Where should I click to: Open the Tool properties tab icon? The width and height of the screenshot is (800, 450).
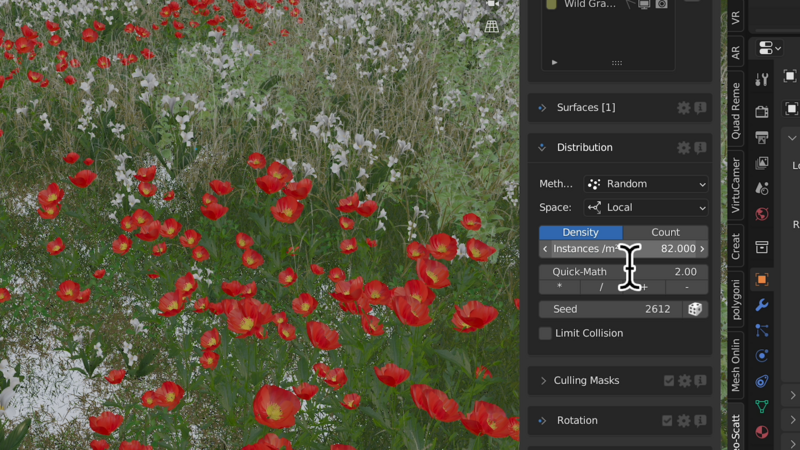(x=762, y=80)
